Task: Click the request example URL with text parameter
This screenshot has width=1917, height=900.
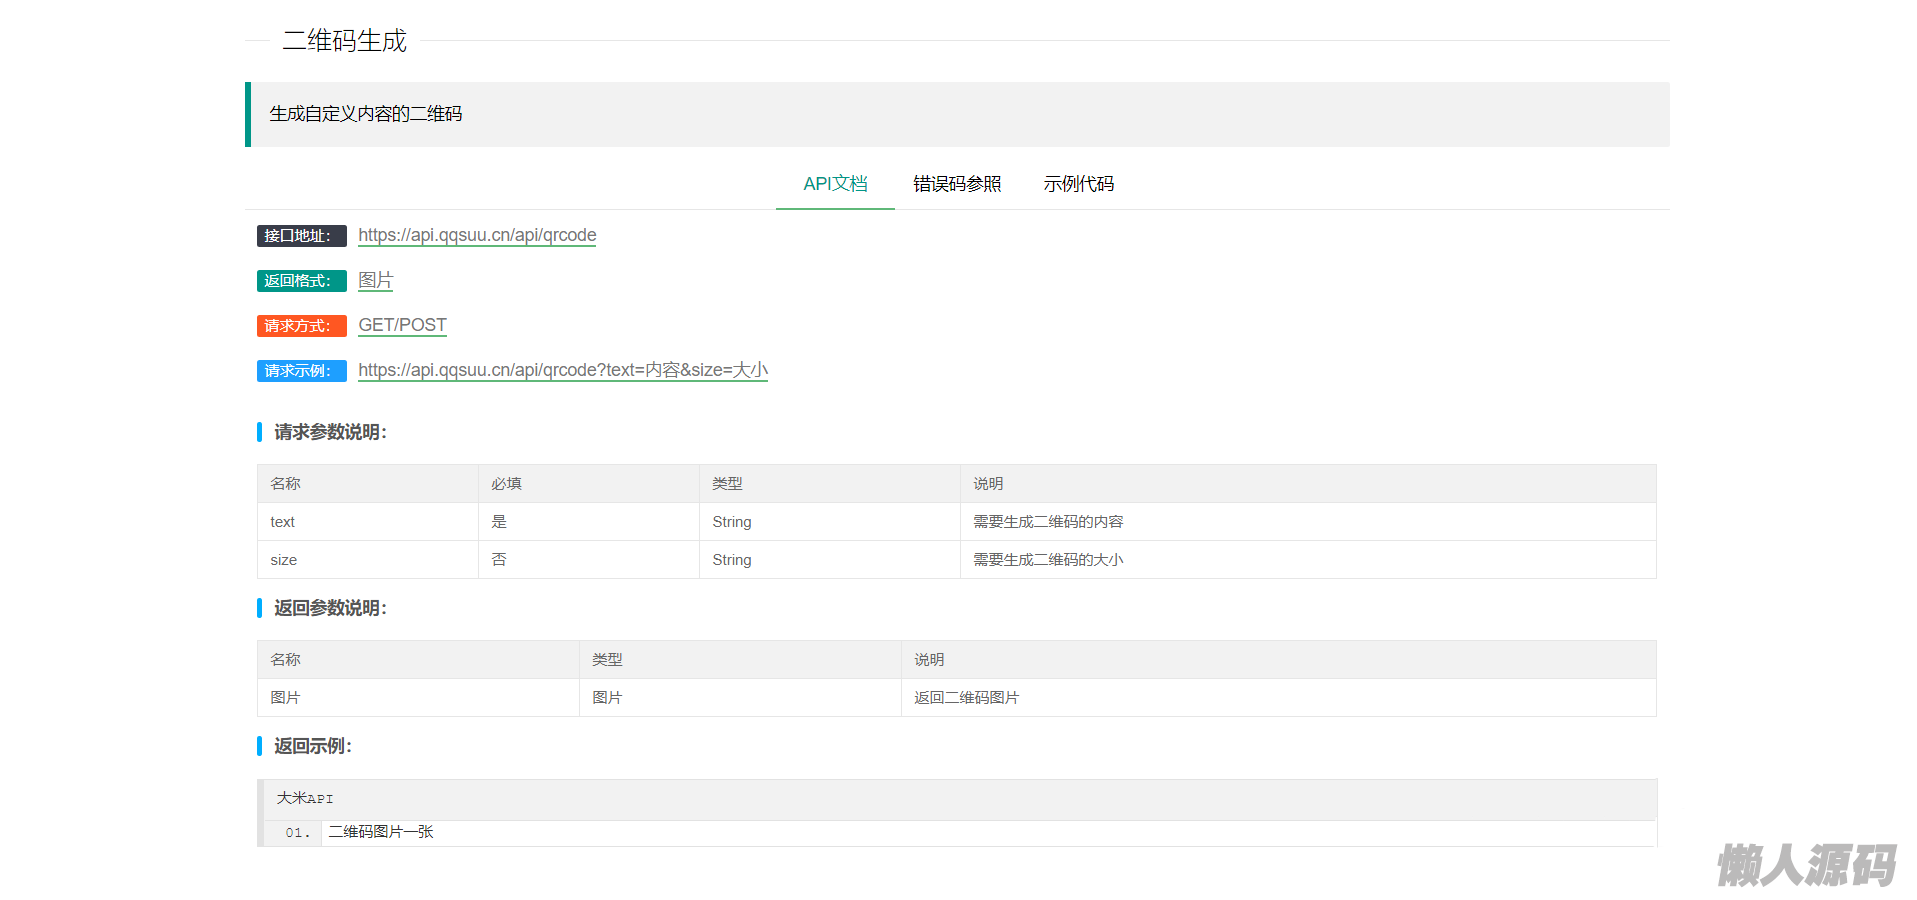Action: (x=562, y=370)
